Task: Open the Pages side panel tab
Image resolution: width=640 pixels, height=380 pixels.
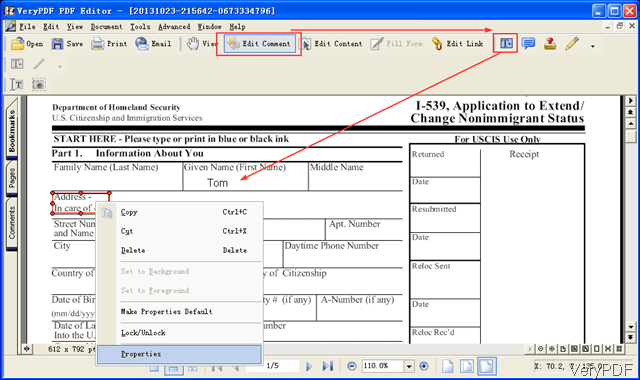Action: point(12,178)
